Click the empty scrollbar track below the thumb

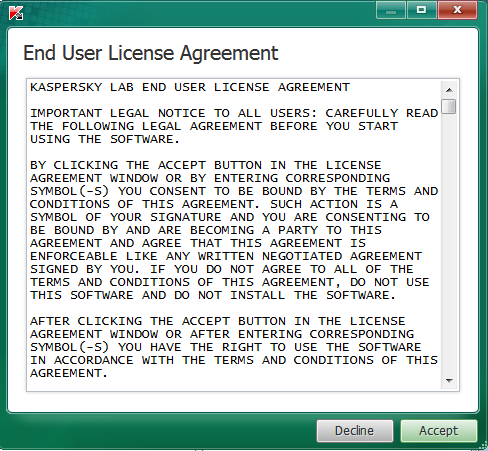pos(449,243)
